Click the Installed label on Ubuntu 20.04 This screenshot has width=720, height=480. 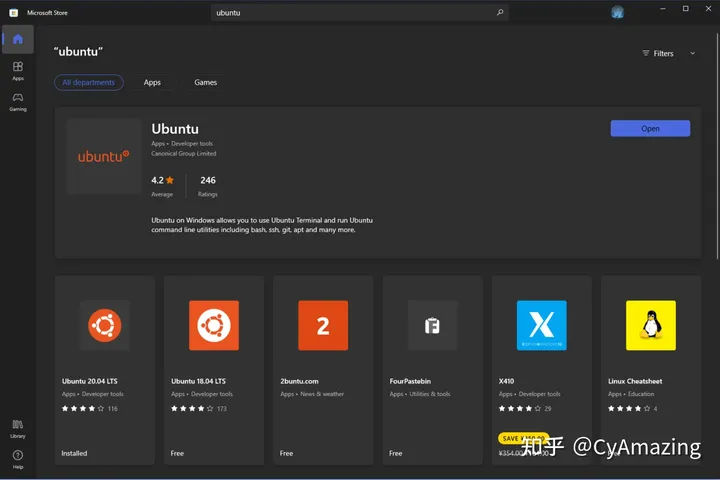pyautogui.click(x=74, y=453)
